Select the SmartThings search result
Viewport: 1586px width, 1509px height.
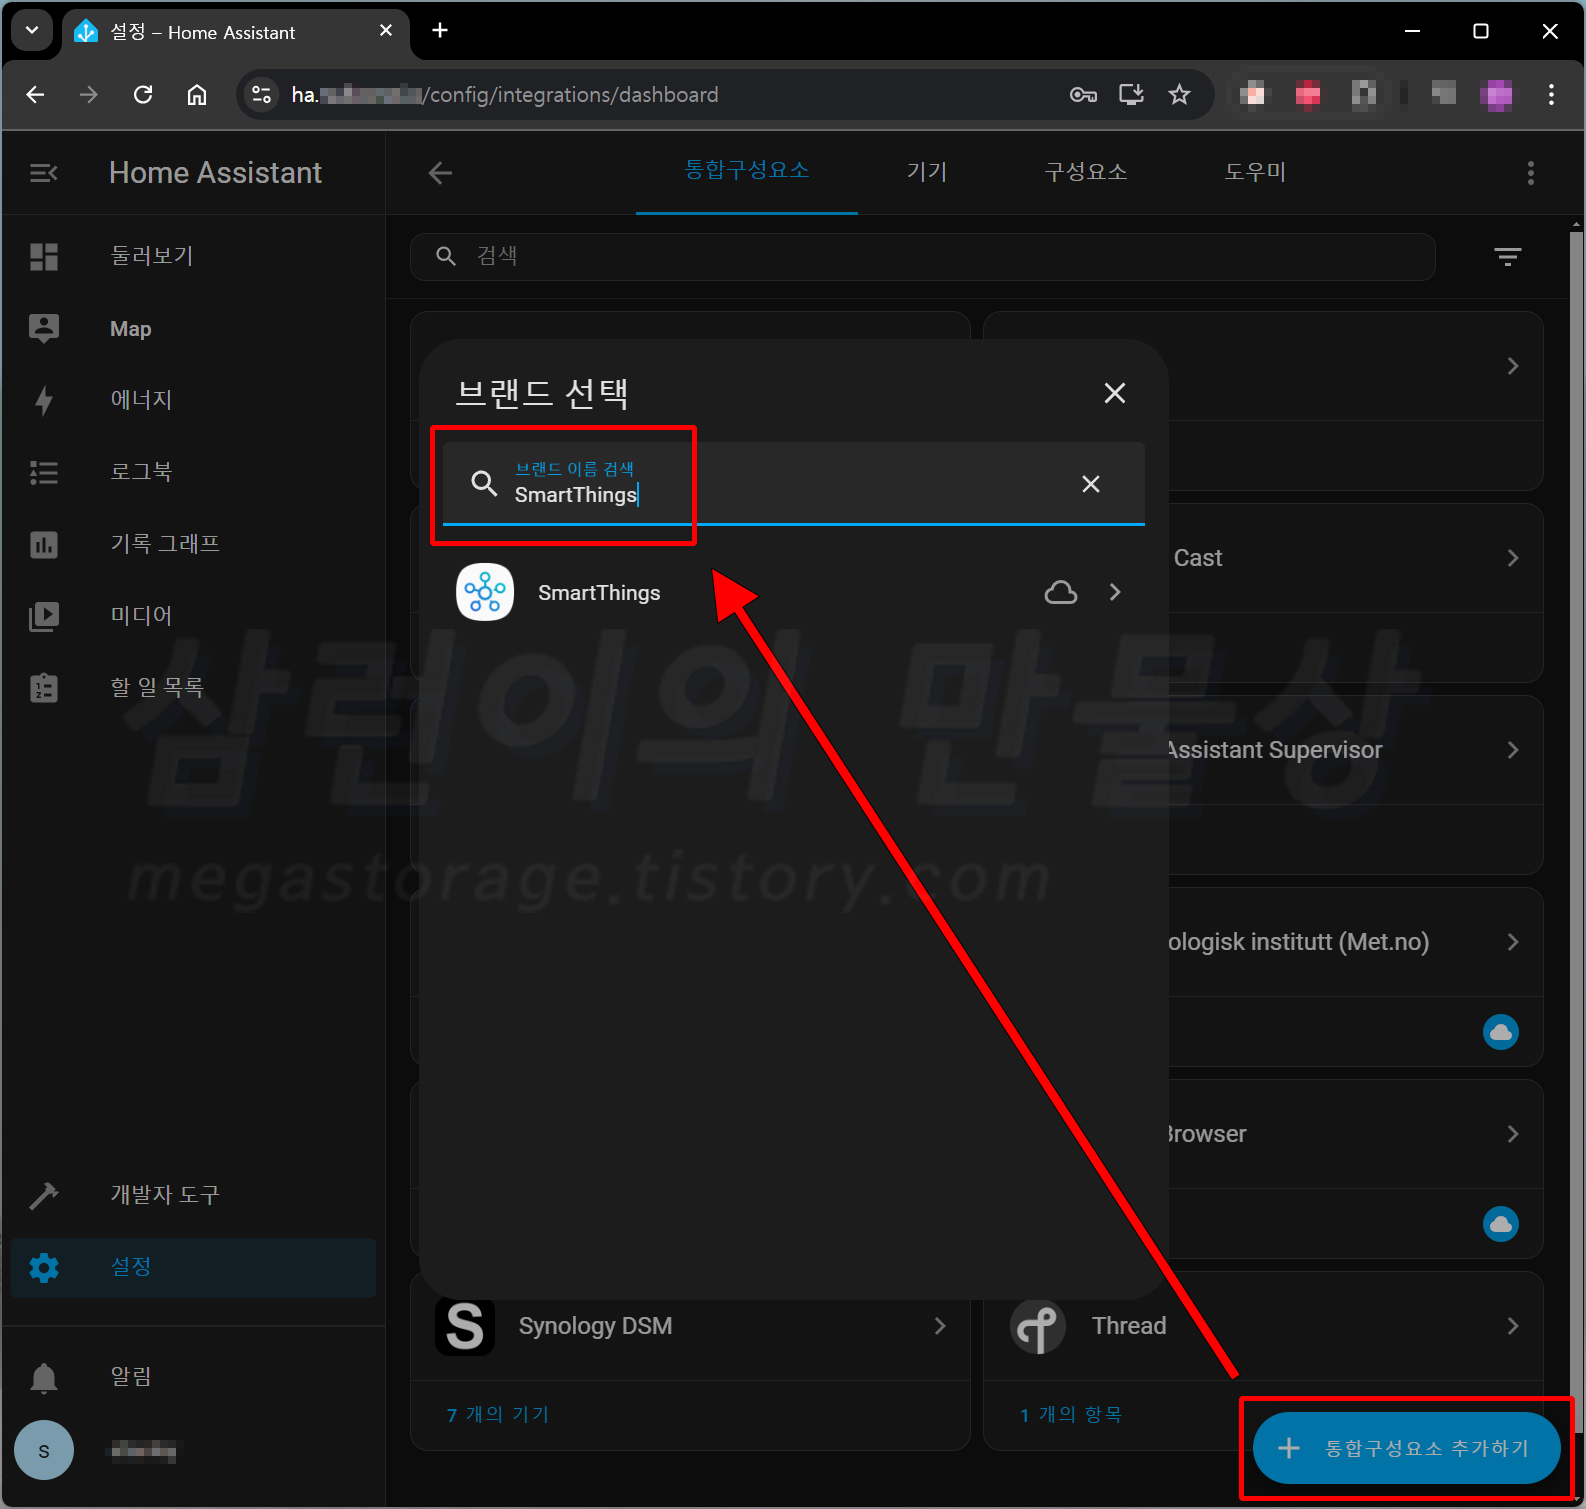coord(793,592)
